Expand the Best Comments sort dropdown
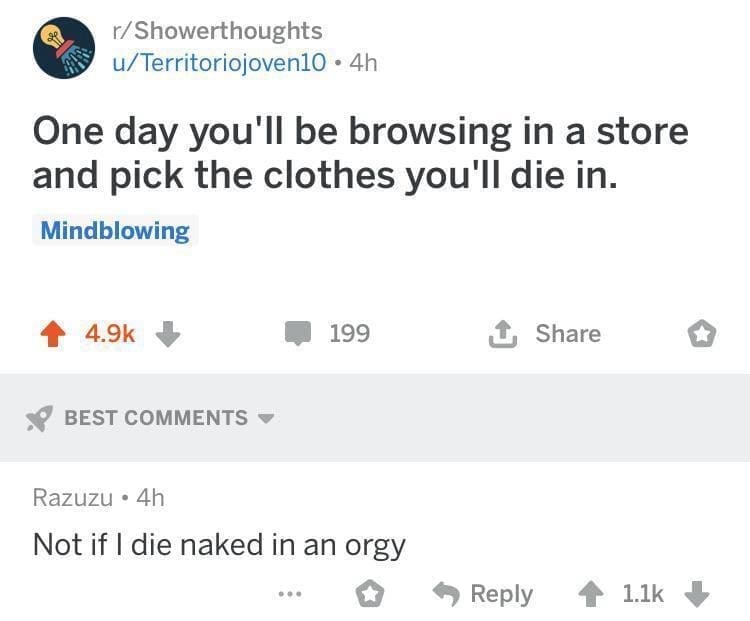This screenshot has width=750, height=621. click(264, 418)
